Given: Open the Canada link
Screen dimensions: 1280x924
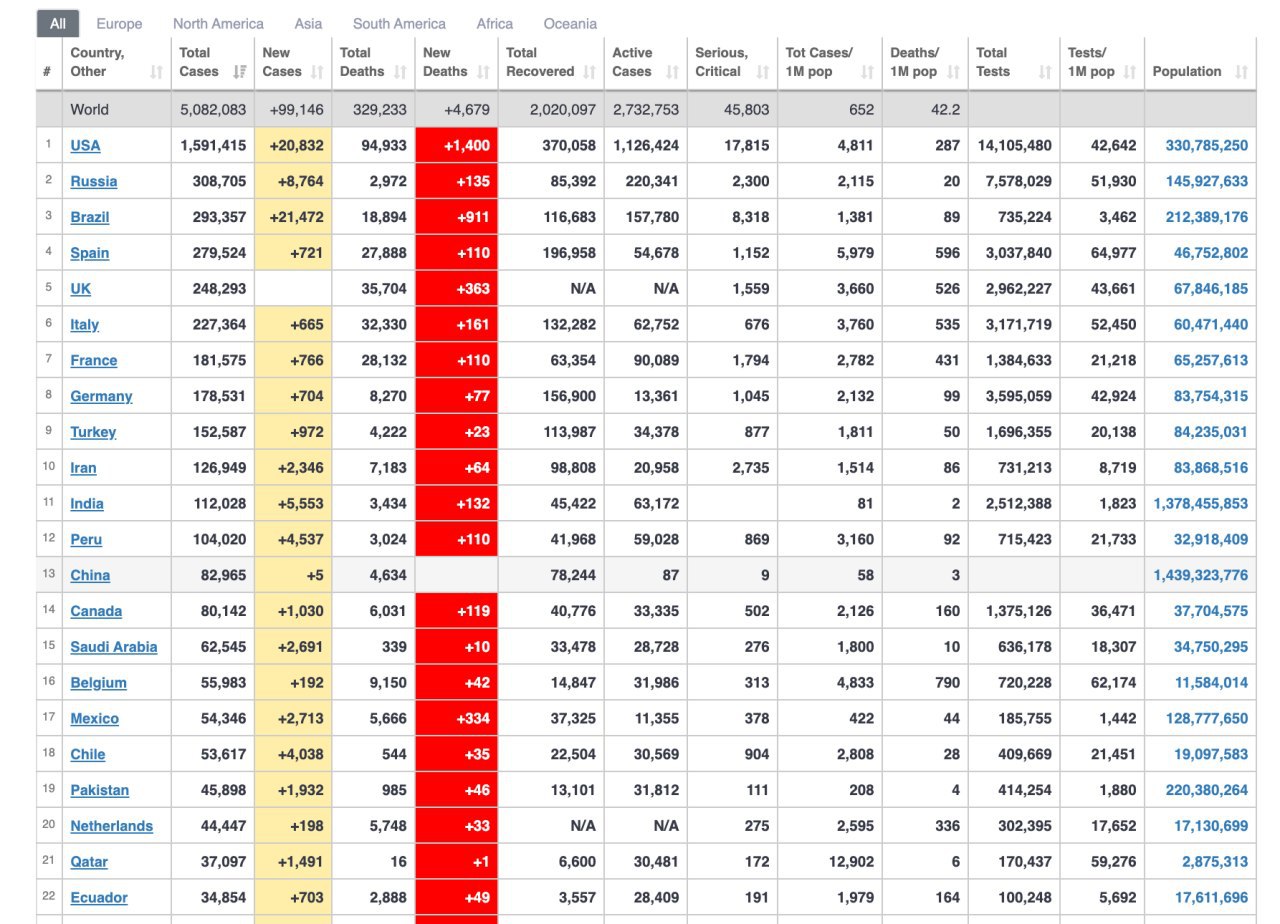Looking at the screenshot, I should point(96,611).
